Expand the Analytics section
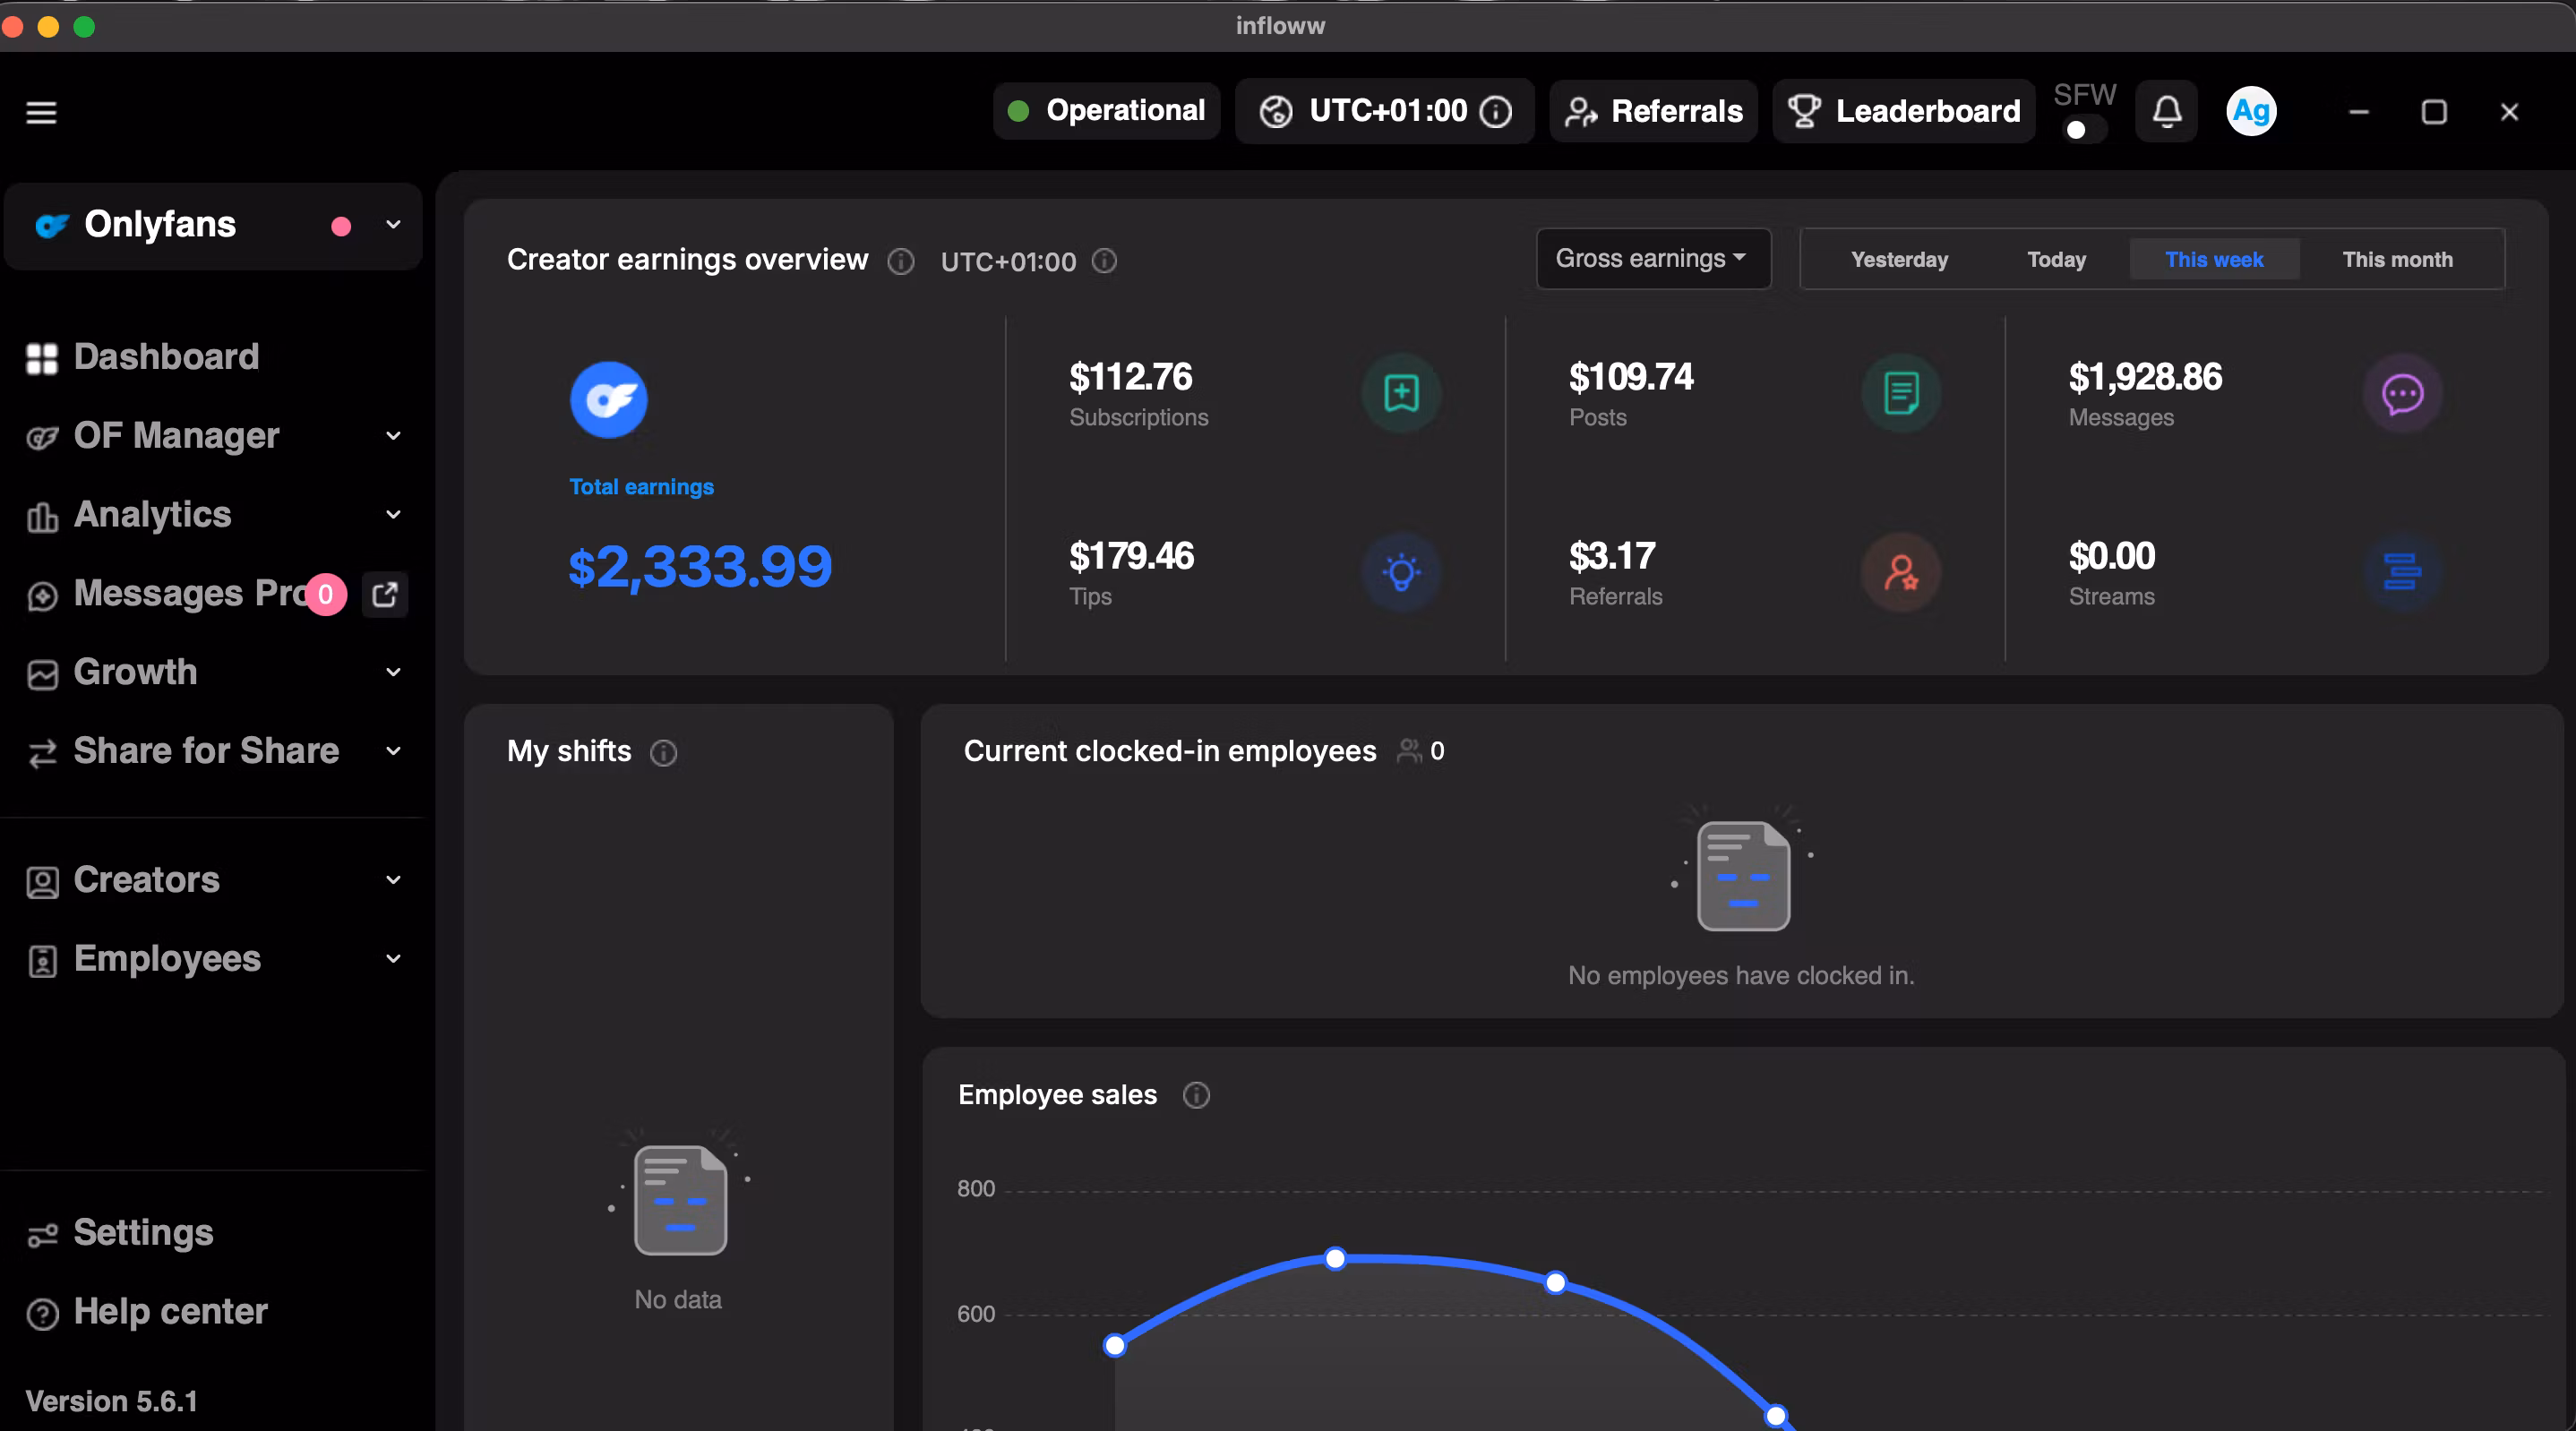This screenshot has width=2576, height=1431. click(392, 514)
